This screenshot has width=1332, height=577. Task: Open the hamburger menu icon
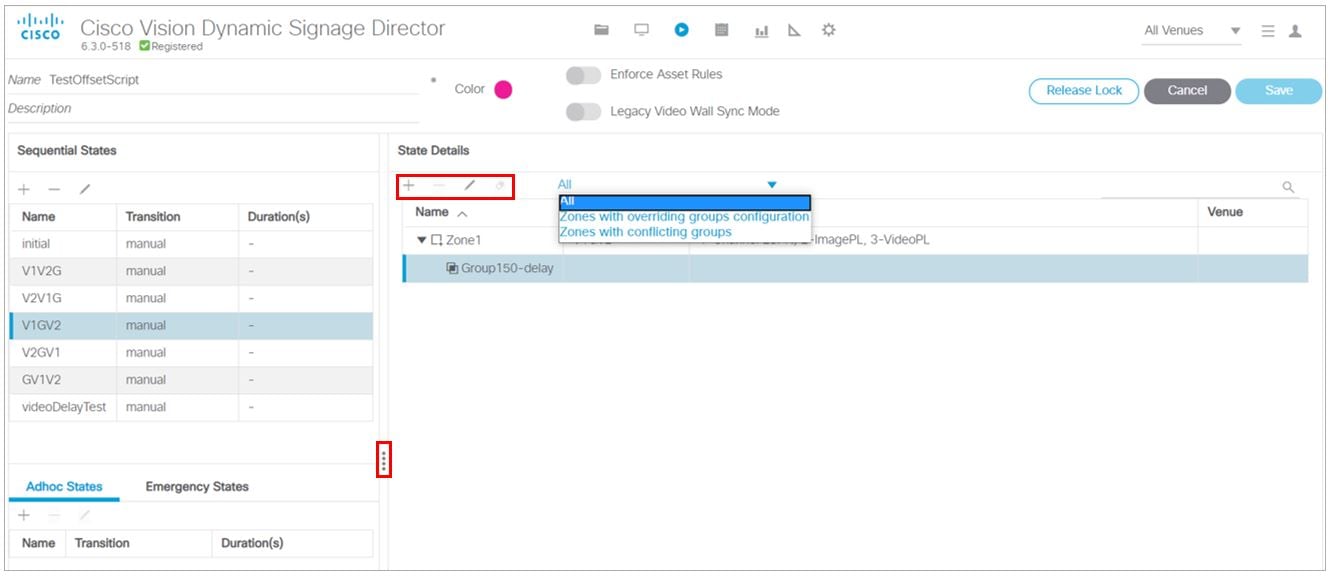coord(1267,31)
